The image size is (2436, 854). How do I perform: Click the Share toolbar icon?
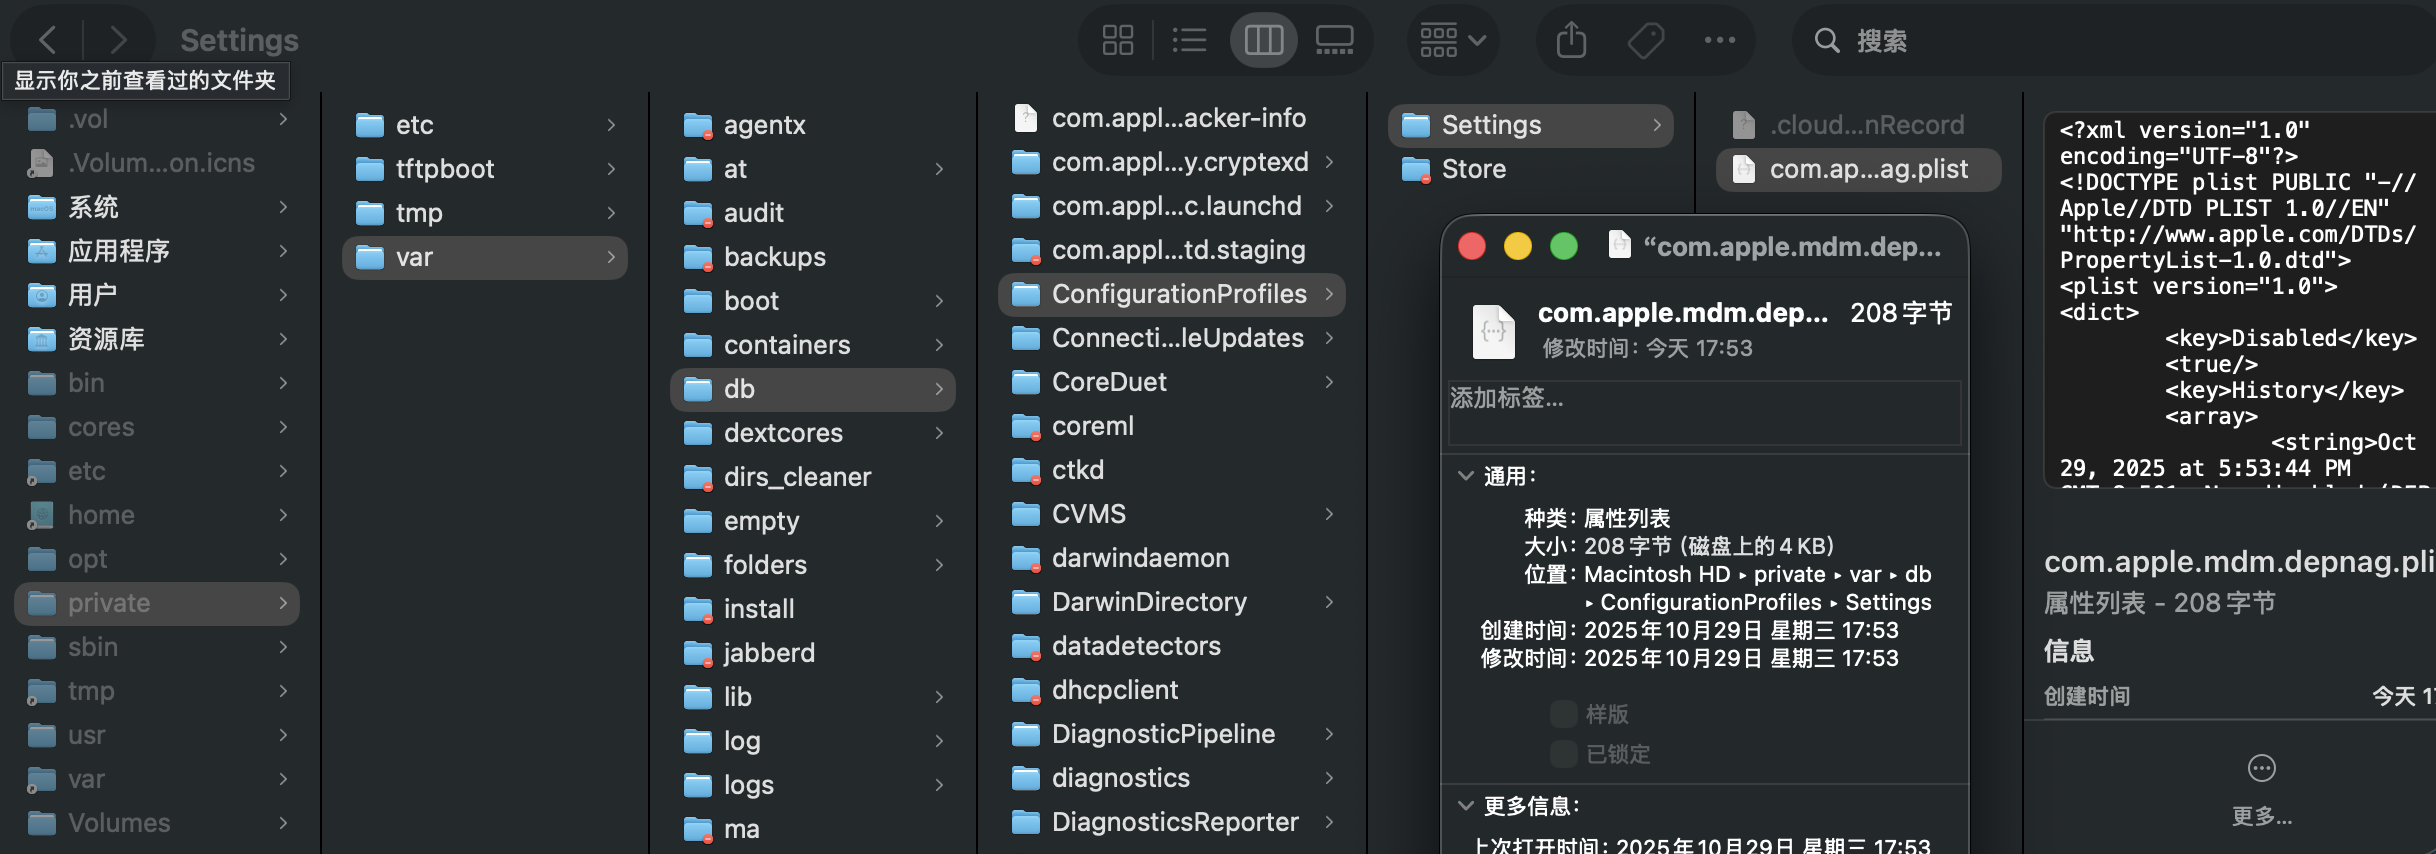(x=1571, y=40)
